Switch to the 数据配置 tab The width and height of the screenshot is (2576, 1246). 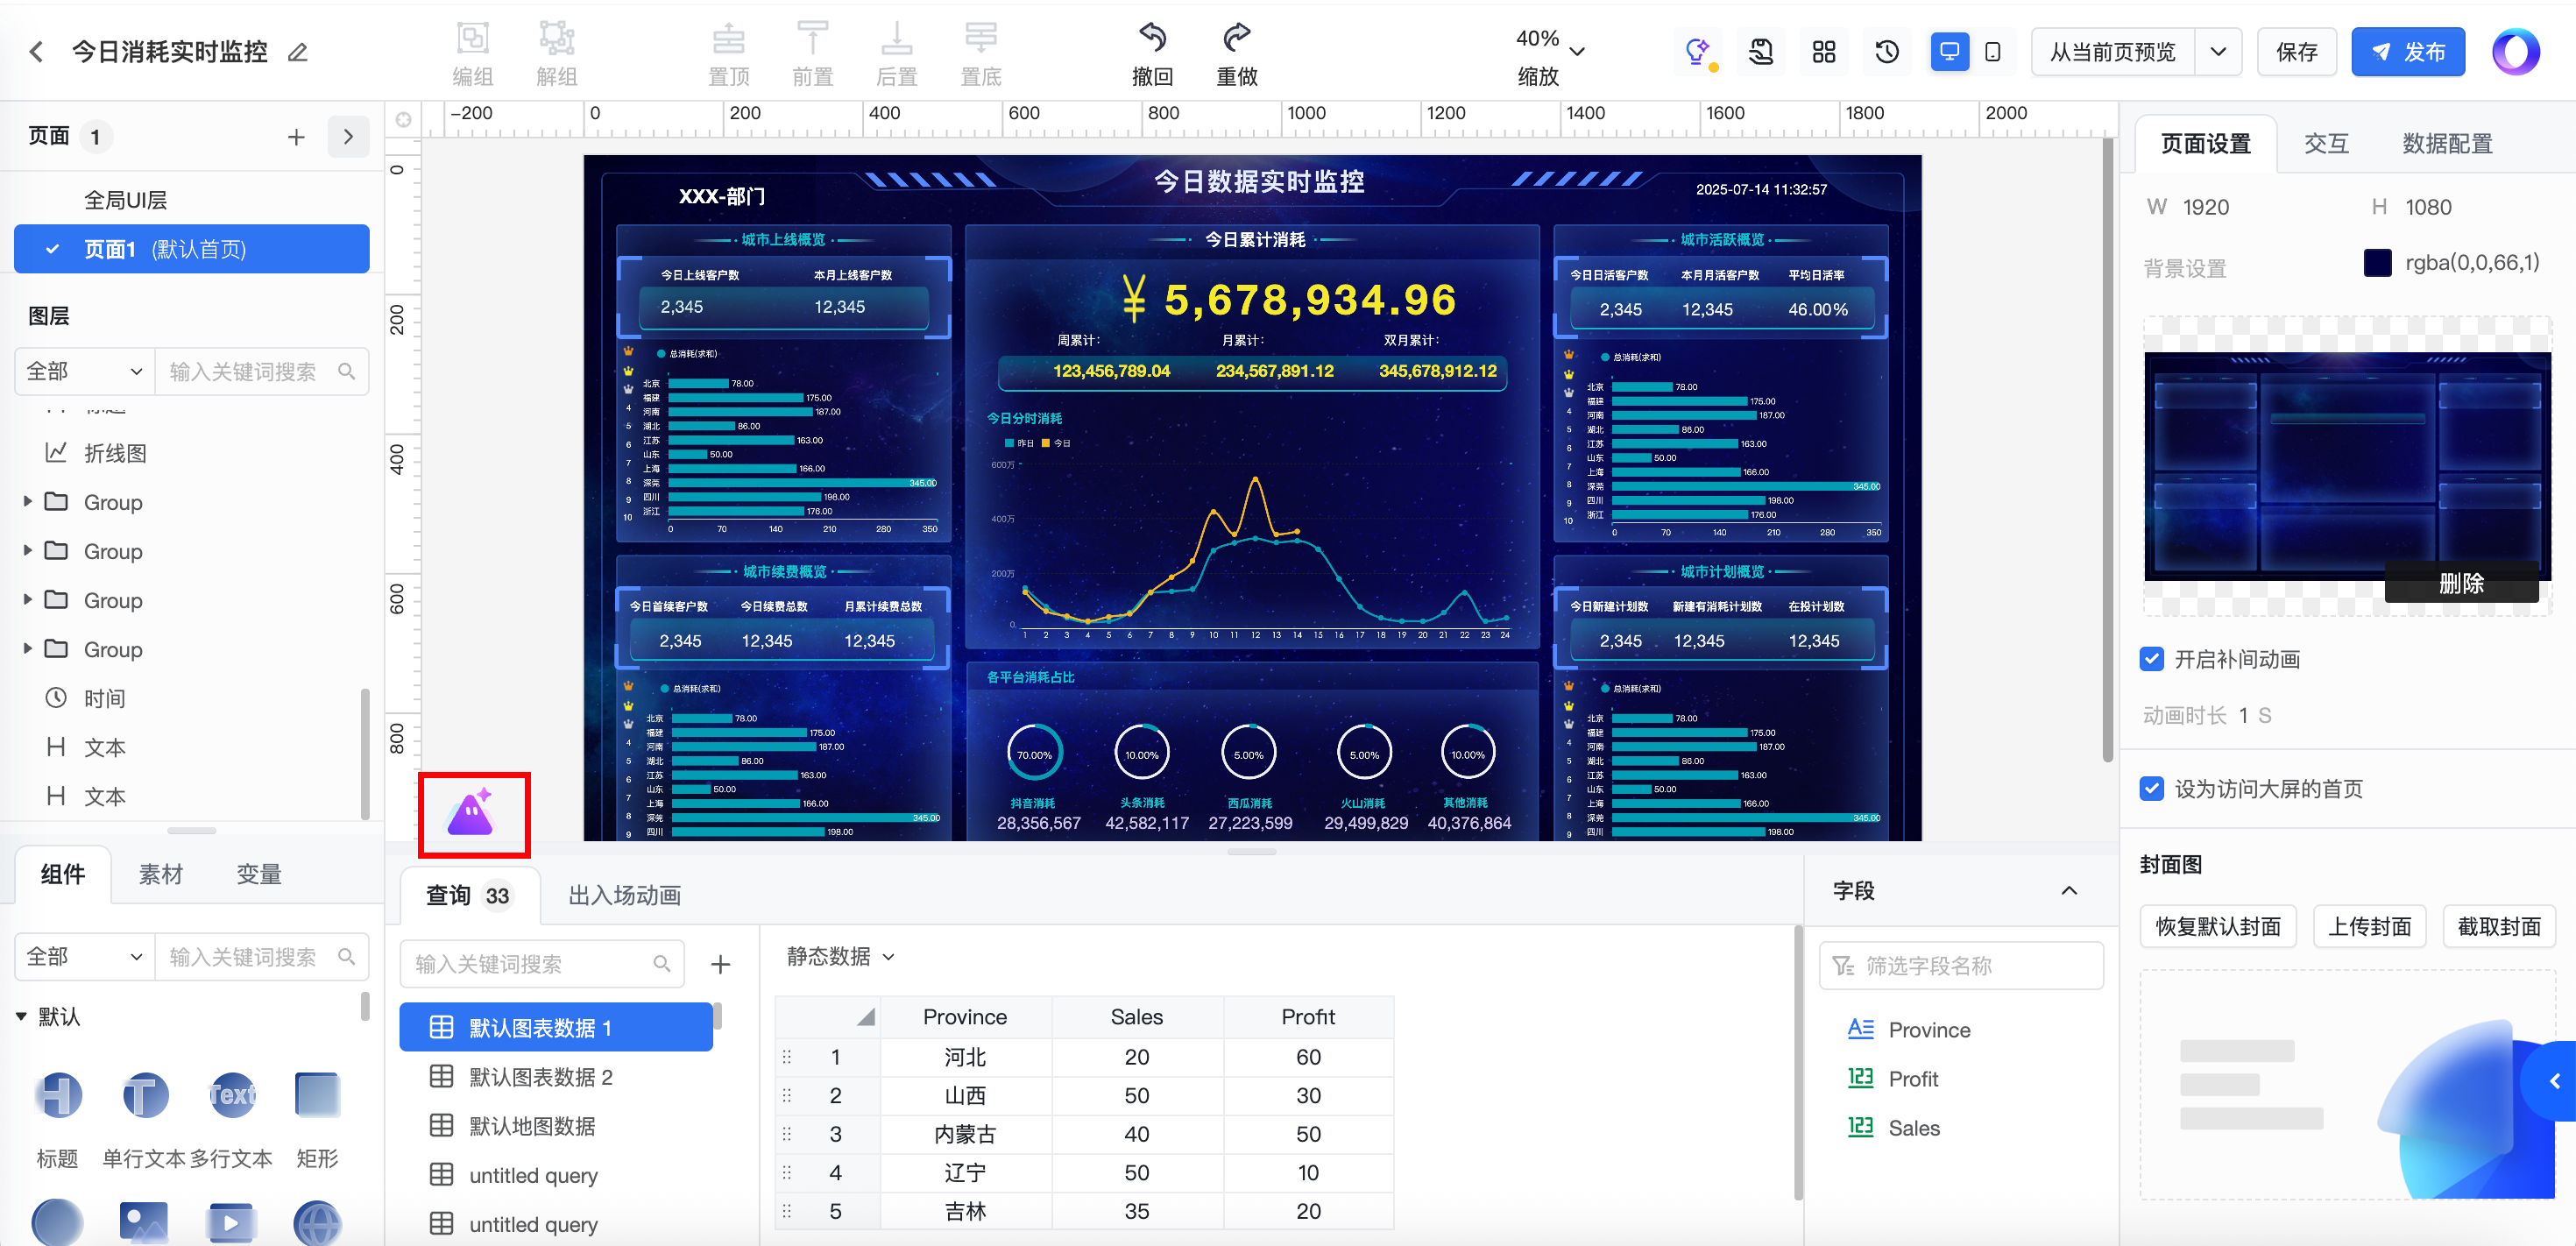[2446, 144]
